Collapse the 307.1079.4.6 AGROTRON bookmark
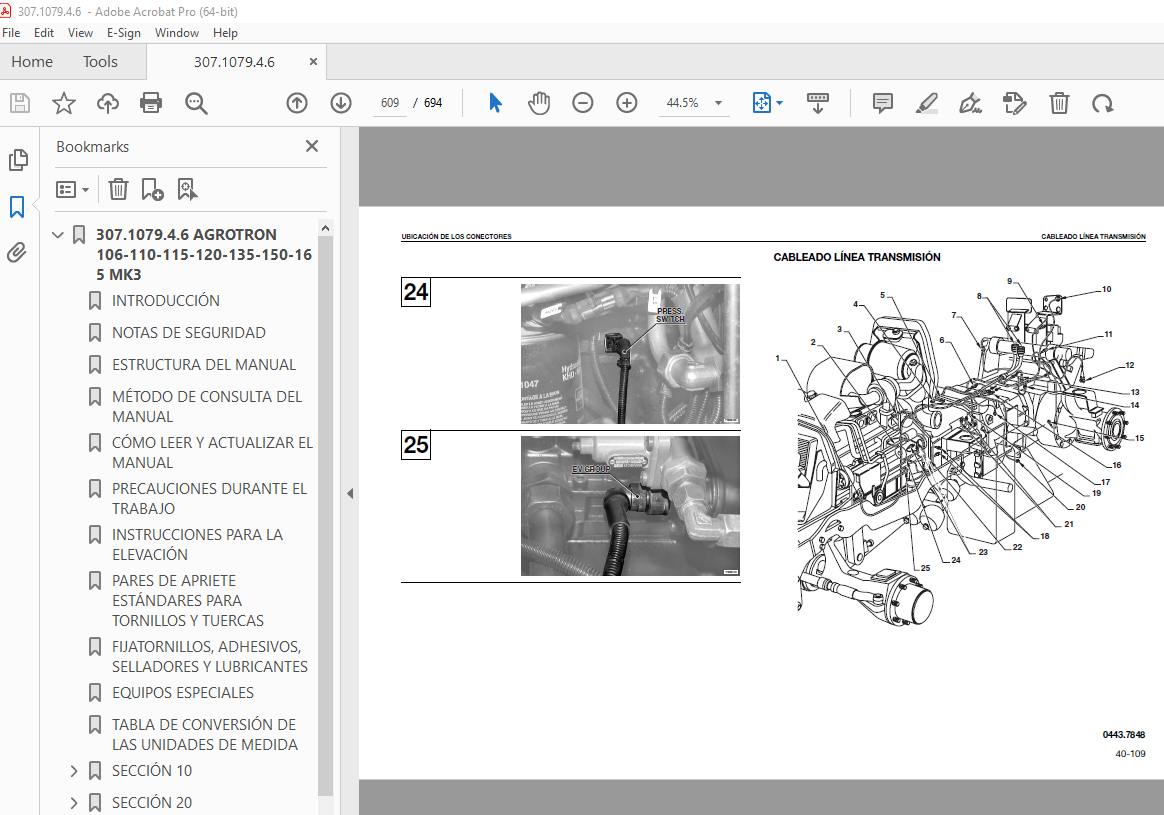The width and height of the screenshot is (1164, 815). 58,235
